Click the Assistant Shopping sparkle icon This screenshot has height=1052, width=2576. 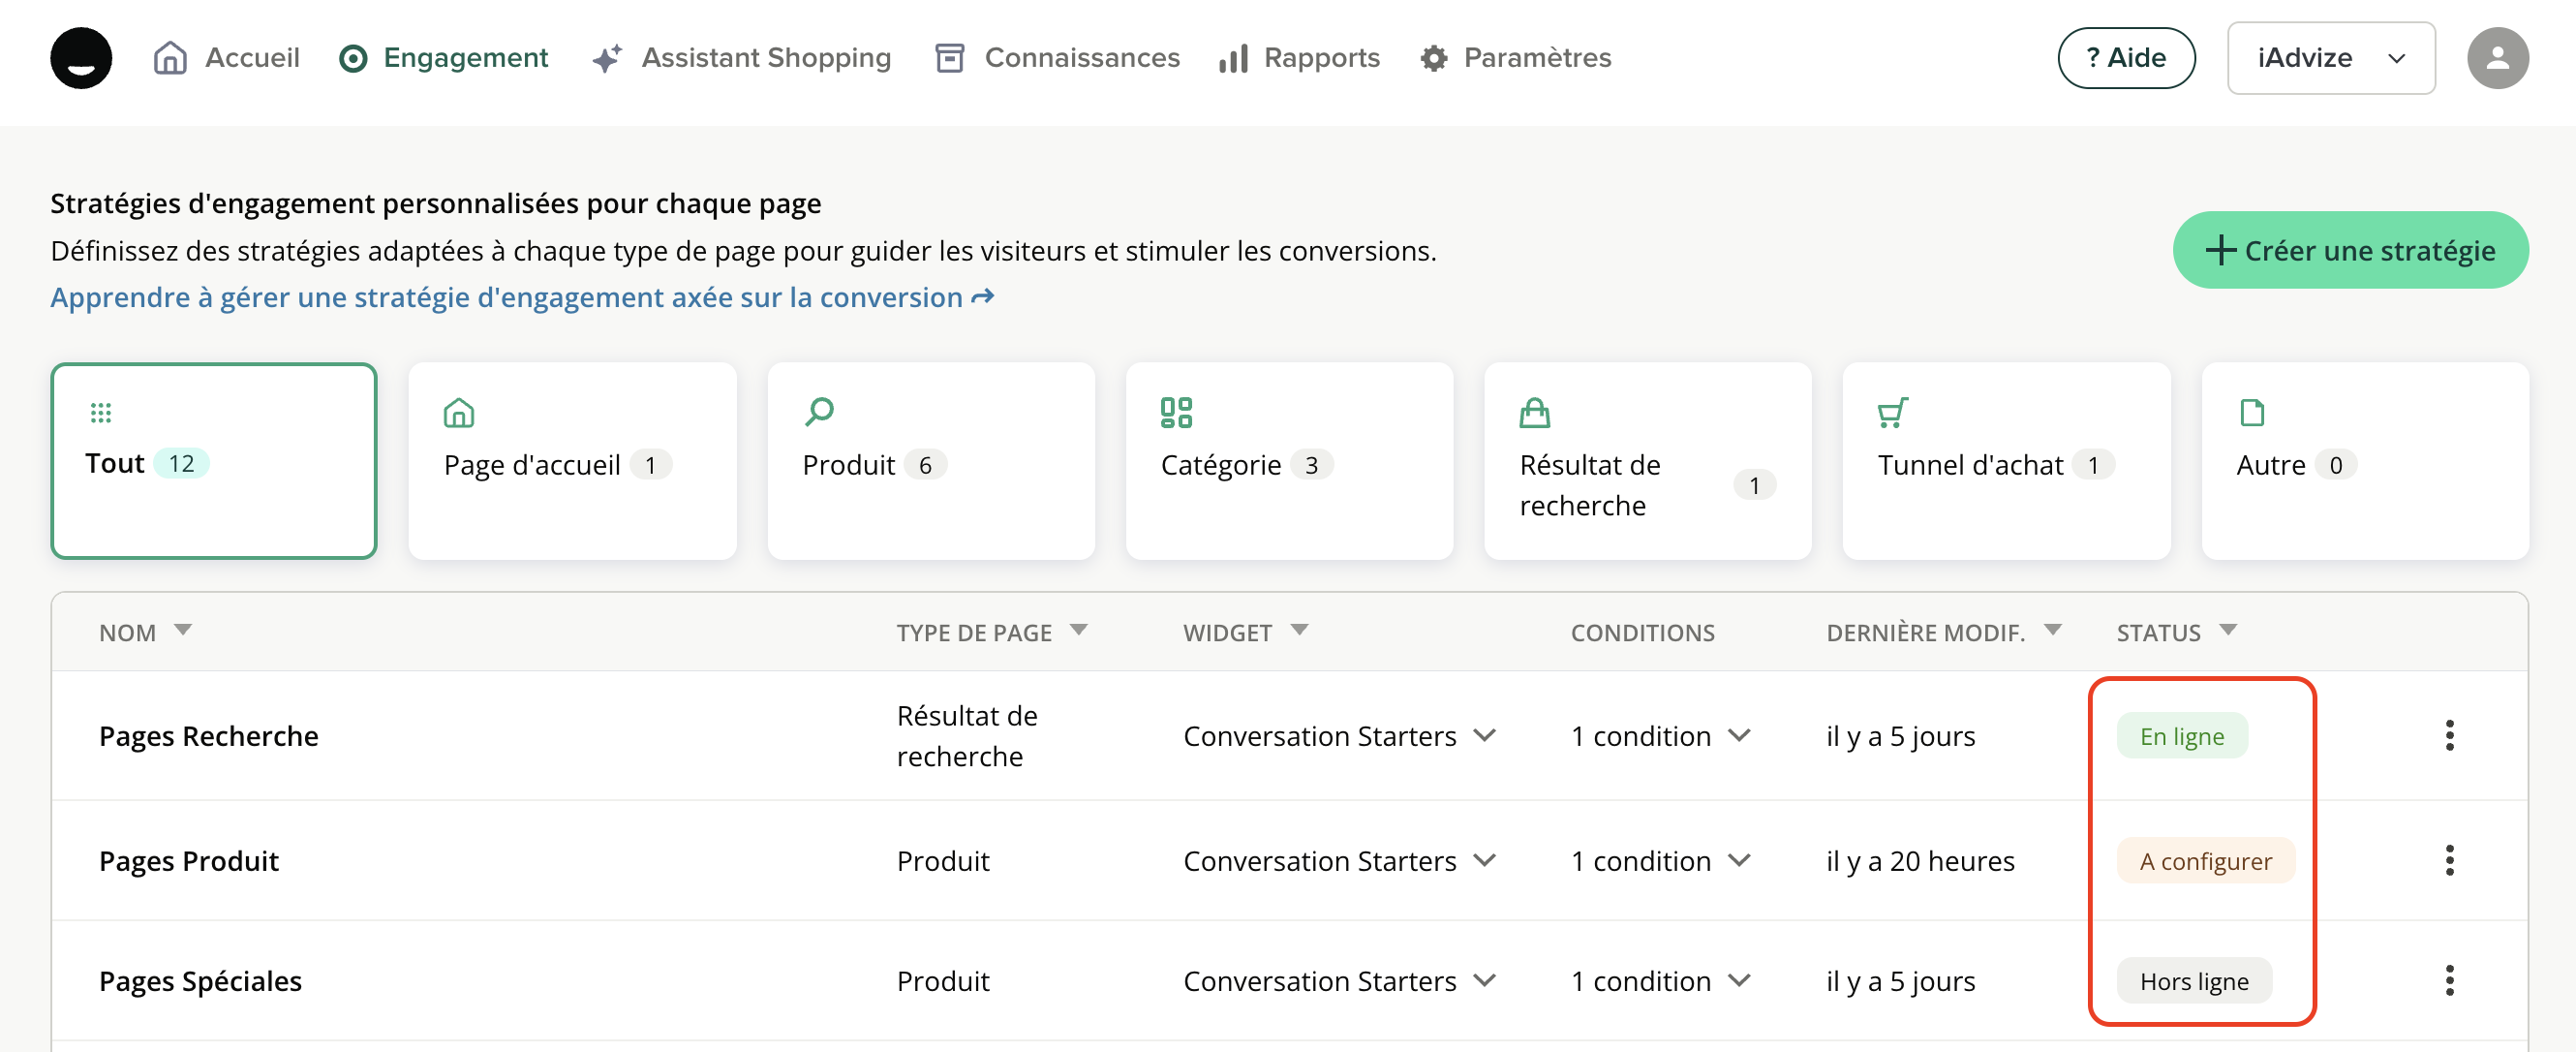606,58
